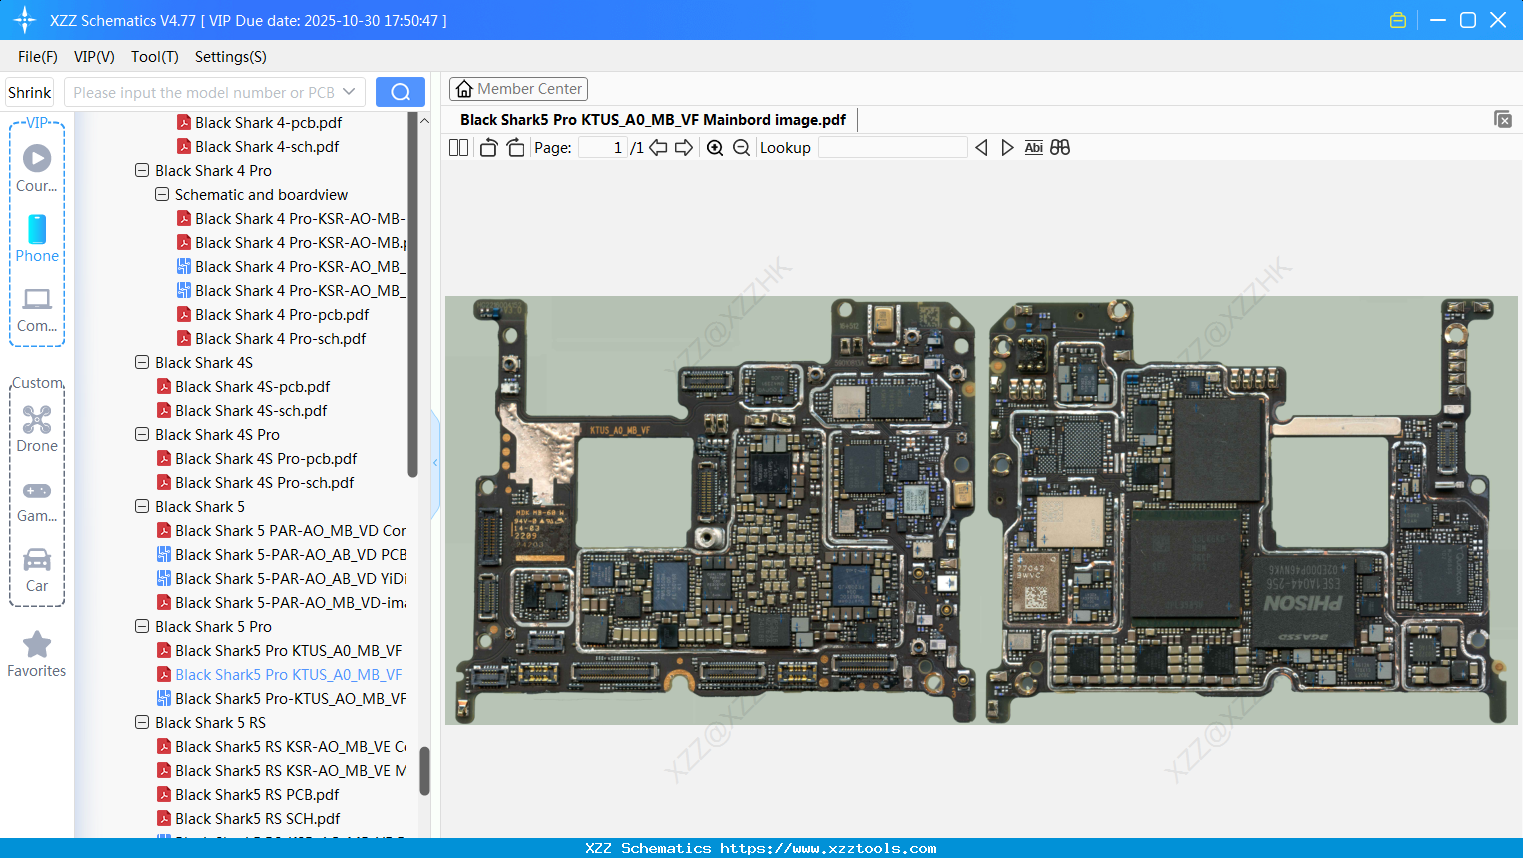Collapse the Schematic and boardview node

pyautogui.click(x=162, y=195)
